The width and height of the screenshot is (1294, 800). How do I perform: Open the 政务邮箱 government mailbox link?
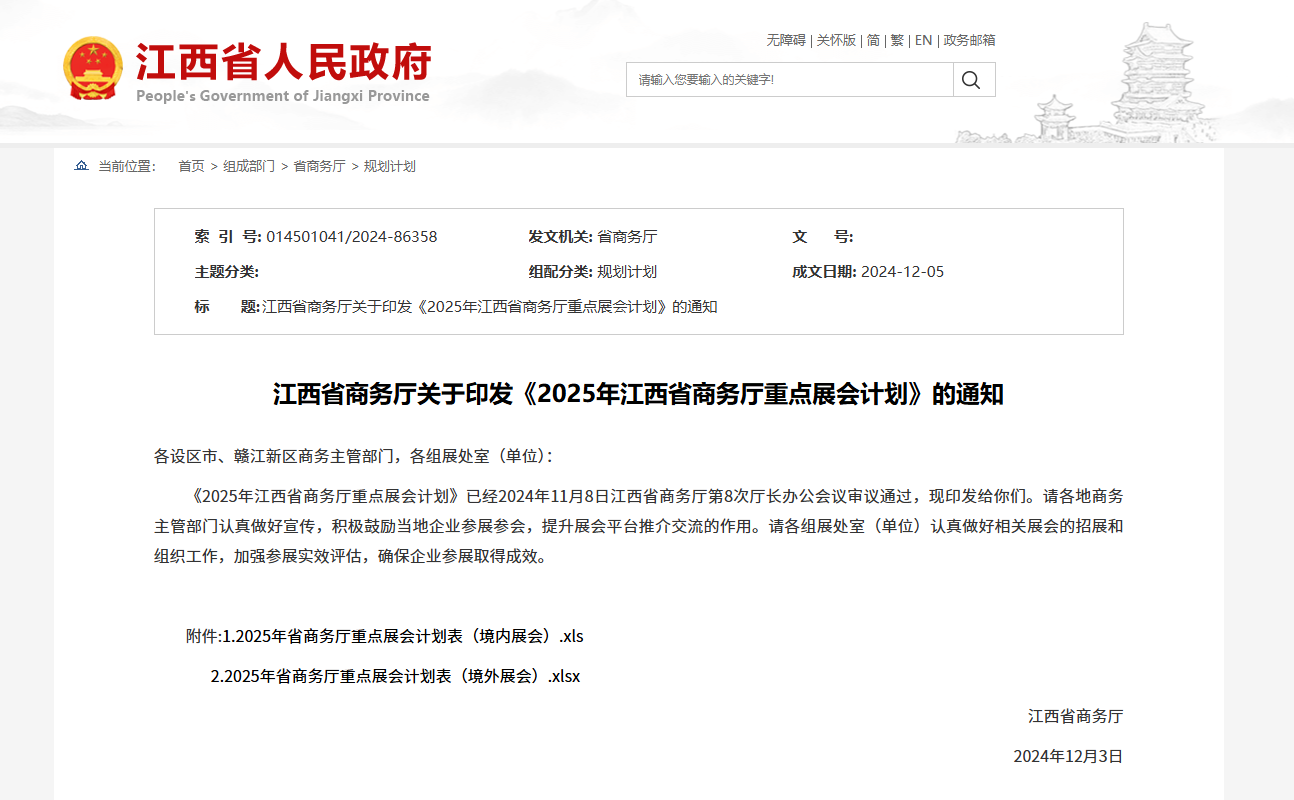click(x=969, y=40)
